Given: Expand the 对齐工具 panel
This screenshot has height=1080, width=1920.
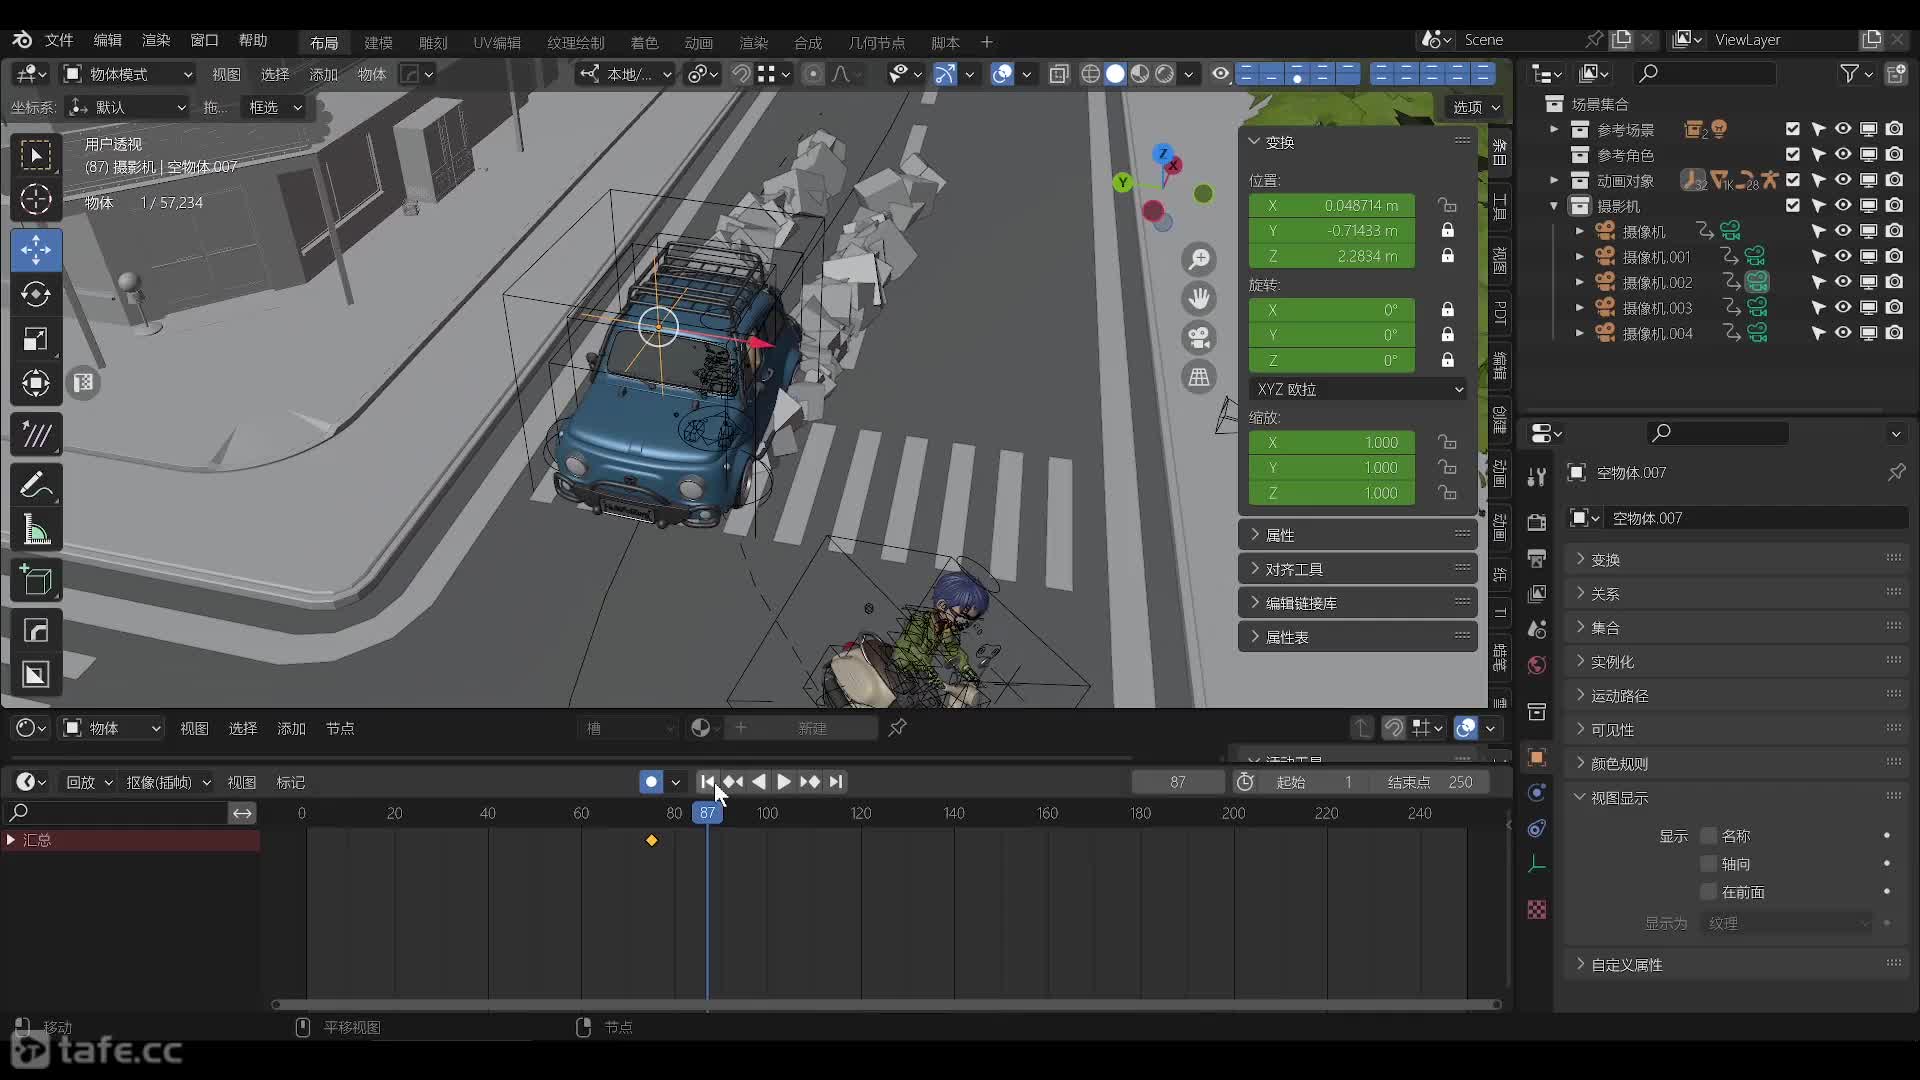Looking at the screenshot, I should tap(1358, 569).
